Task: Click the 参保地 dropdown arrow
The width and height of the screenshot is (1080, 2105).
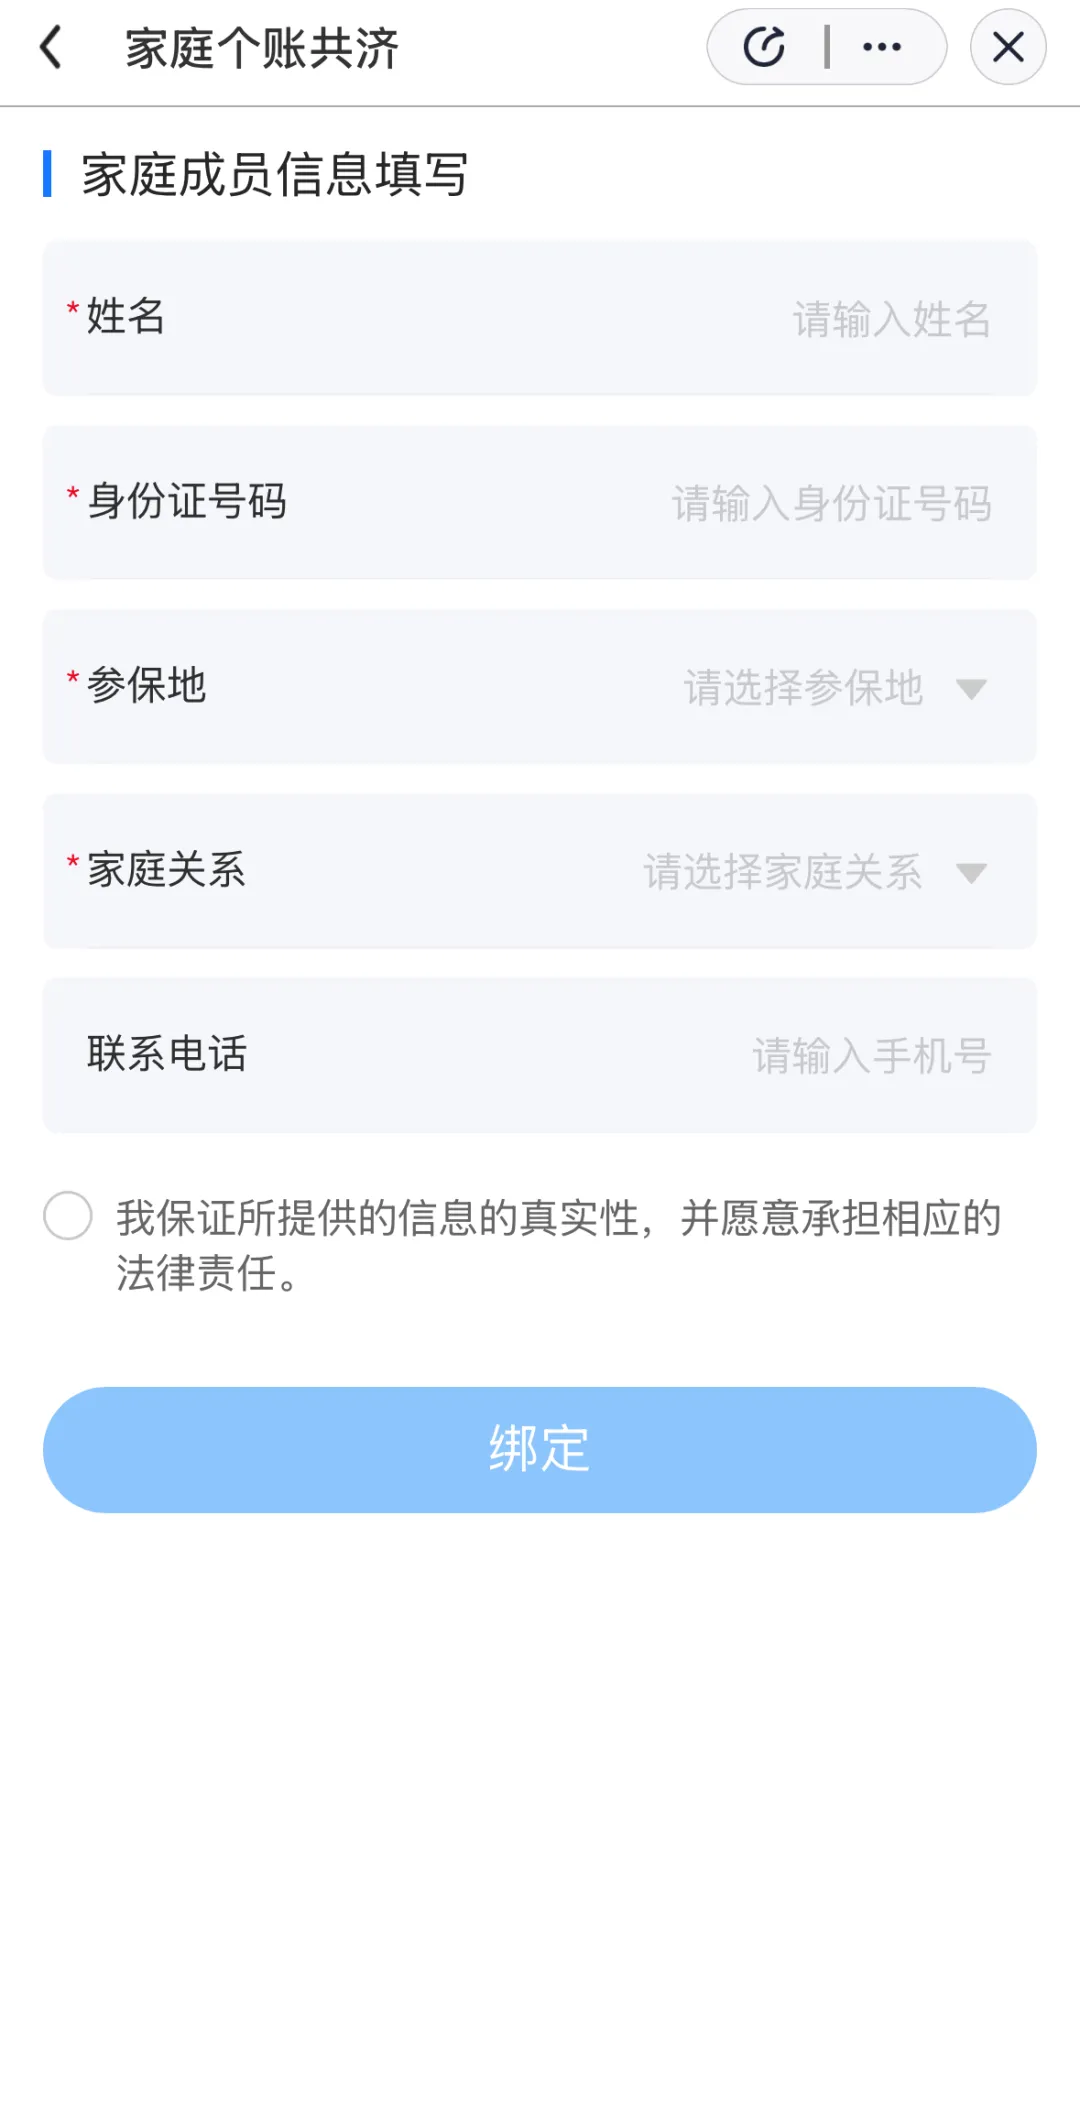Action: [971, 688]
